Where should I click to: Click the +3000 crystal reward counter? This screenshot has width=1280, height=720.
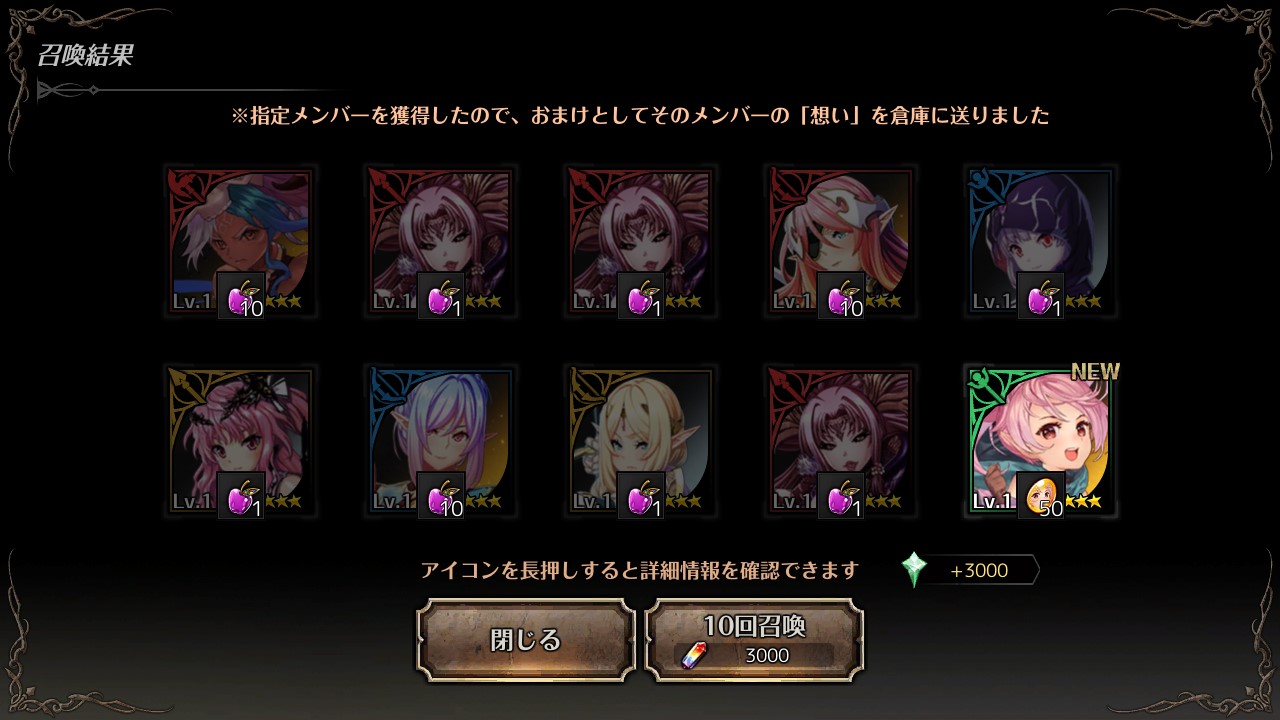click(x=979, y=571)
